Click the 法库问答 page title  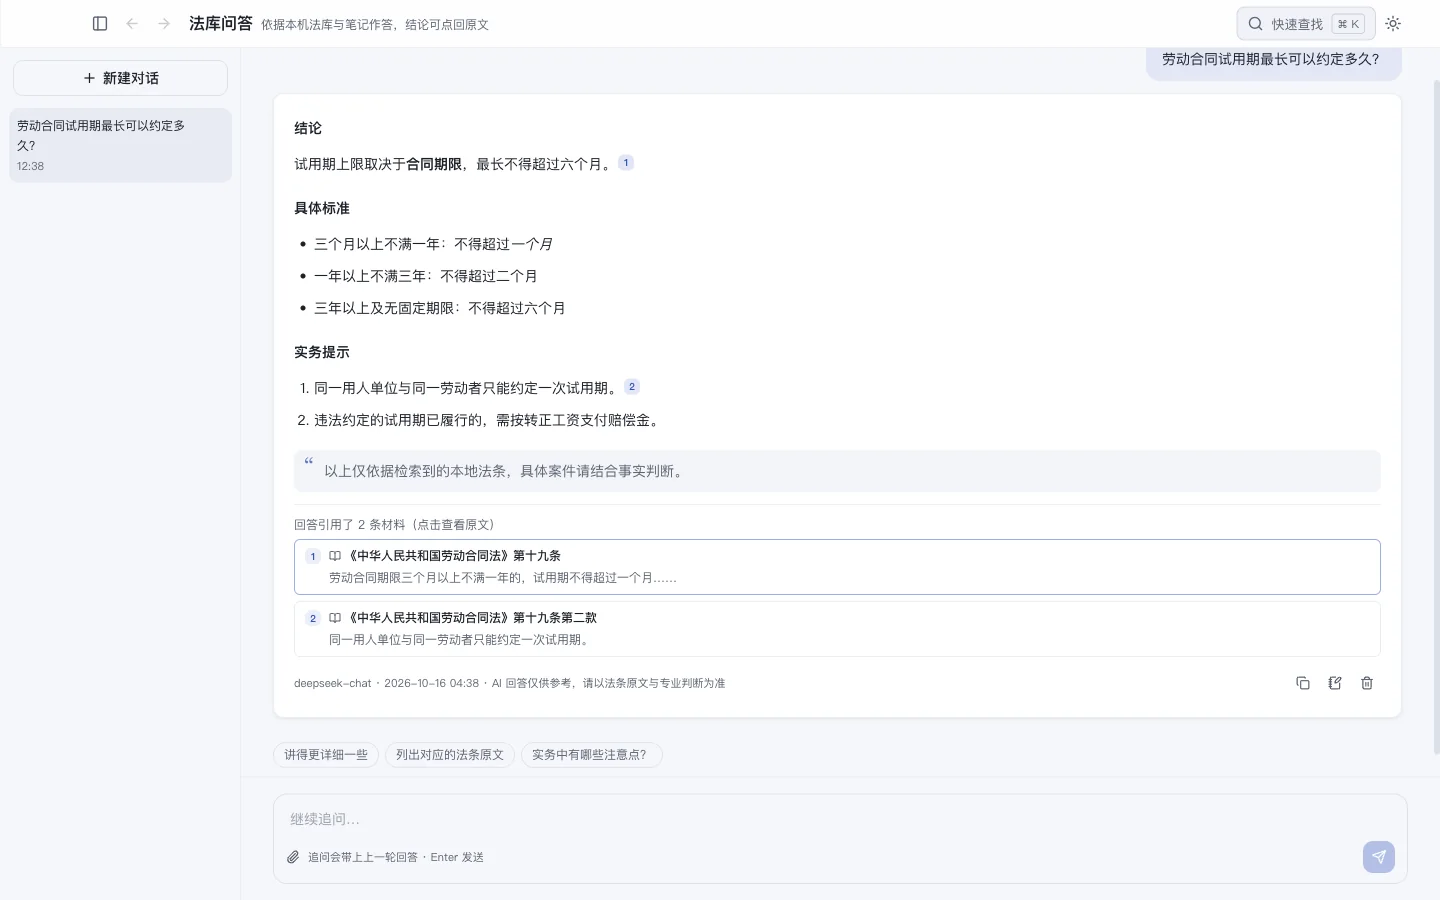(221, 24)
